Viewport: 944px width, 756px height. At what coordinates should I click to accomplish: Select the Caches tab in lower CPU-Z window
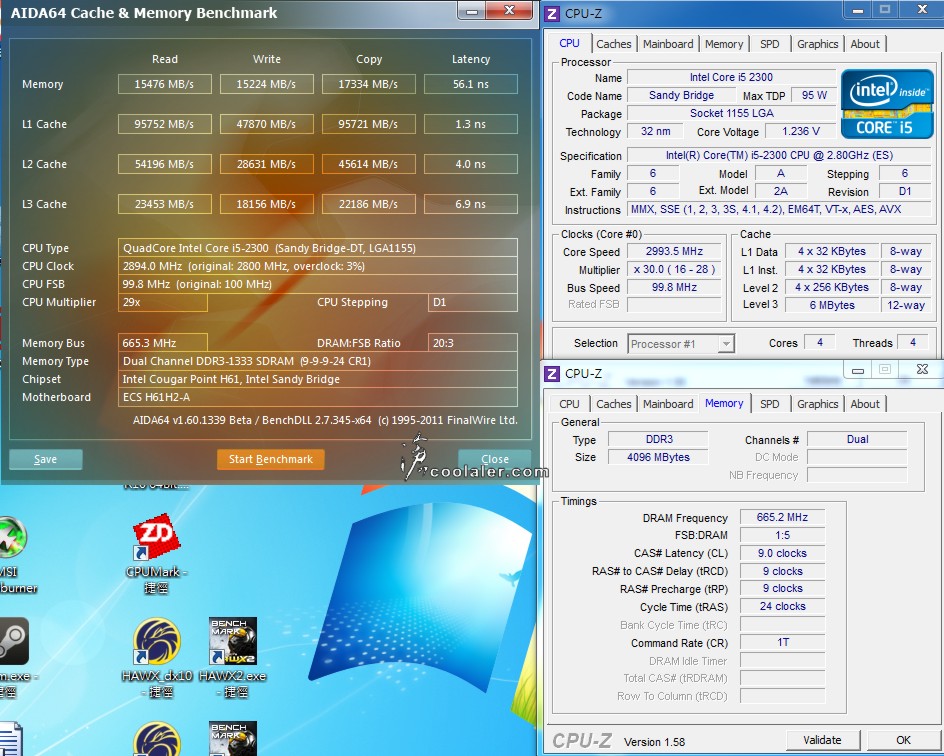pyautogui.click(x=613, y=404)
